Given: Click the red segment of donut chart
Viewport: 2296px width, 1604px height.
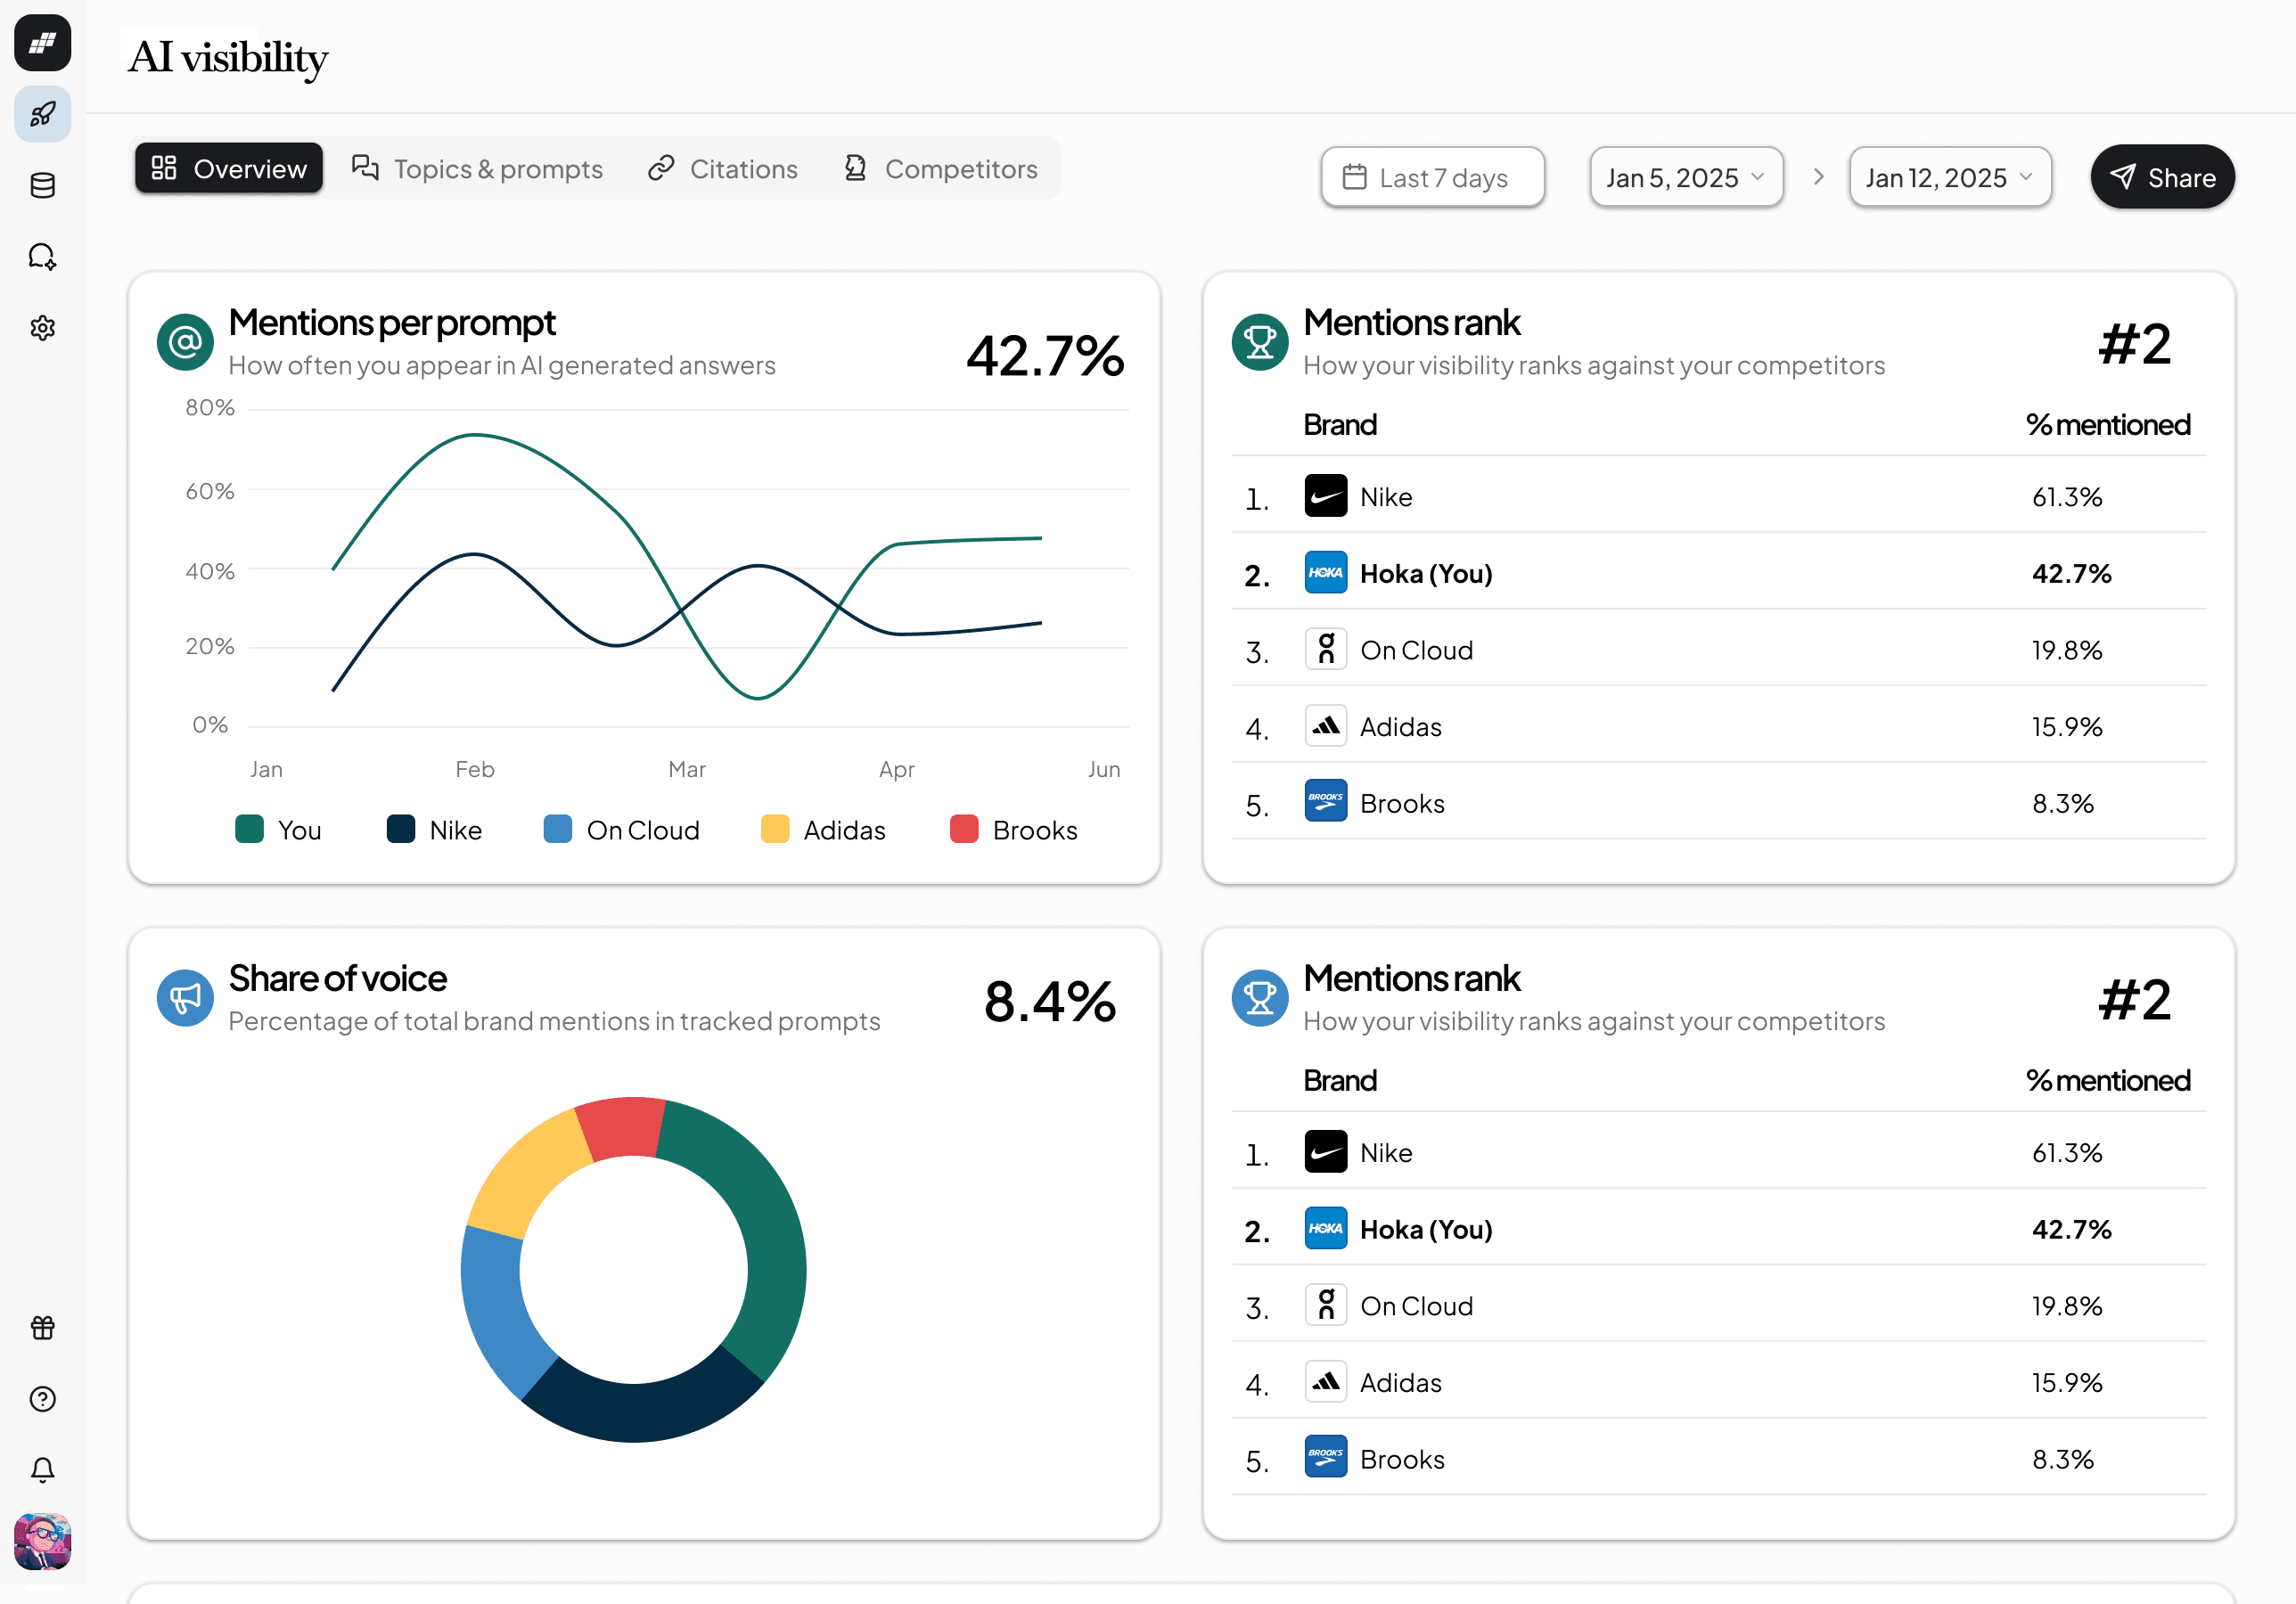Looking at the screenshot, I should 622,1129.
